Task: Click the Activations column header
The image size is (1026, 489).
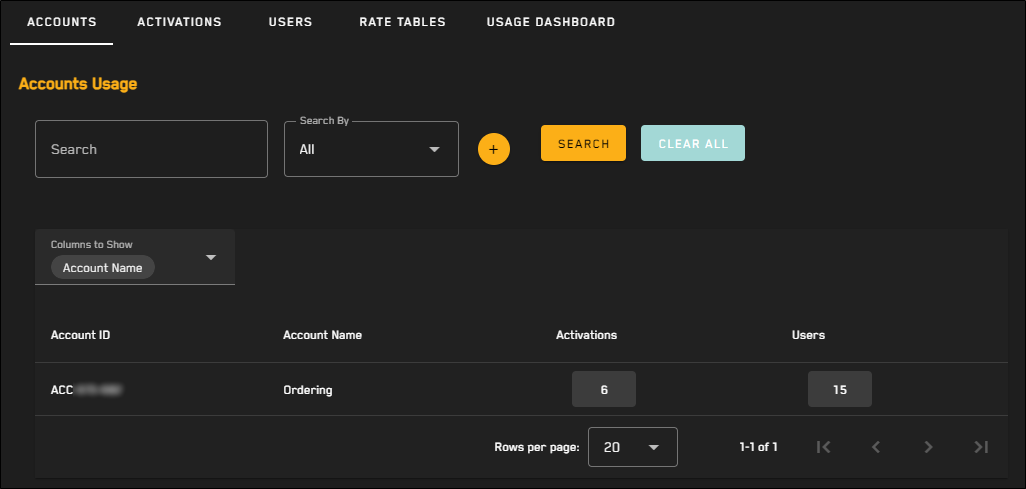Action: click(x=586, y=335)
